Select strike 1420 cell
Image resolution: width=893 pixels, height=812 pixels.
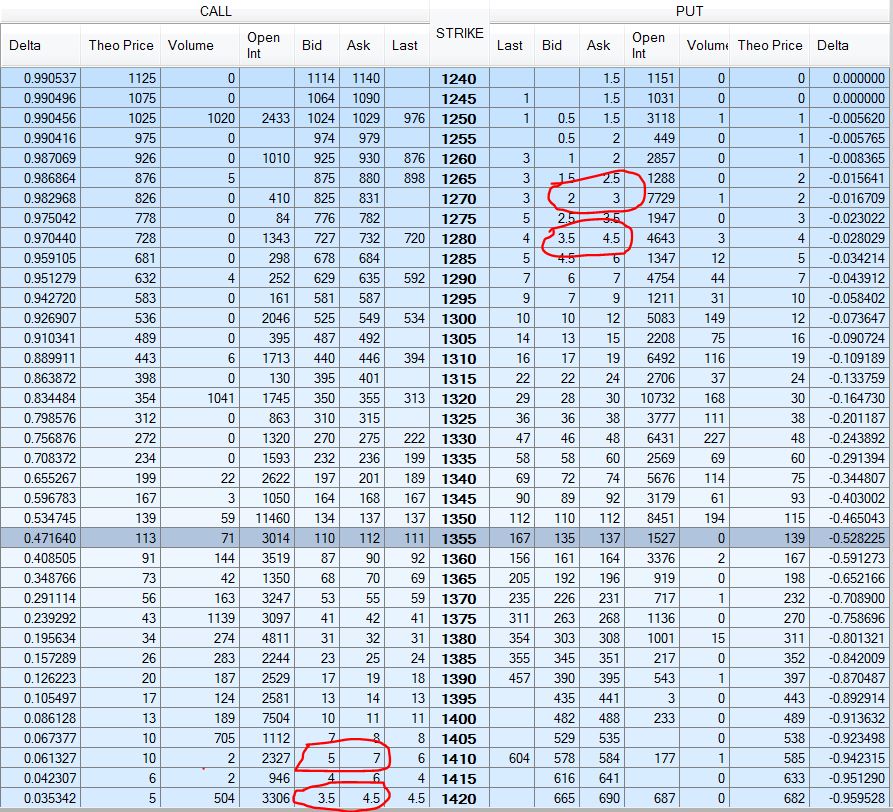pyautogui.click(x=459, y=798)
